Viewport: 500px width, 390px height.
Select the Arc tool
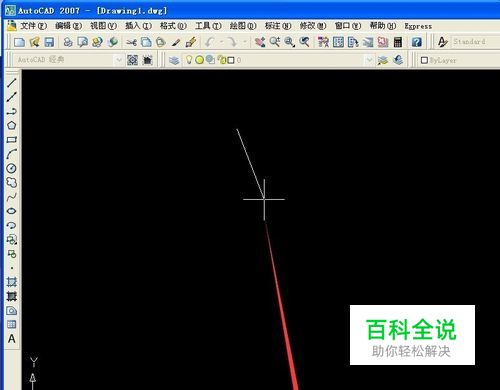tap(12, 154)
